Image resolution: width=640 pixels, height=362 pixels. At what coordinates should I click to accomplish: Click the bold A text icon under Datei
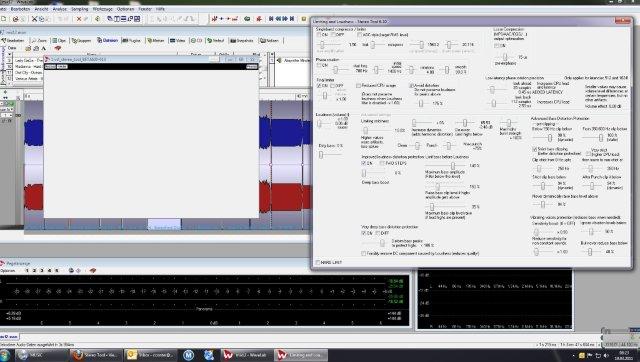[x=43, y=48]
